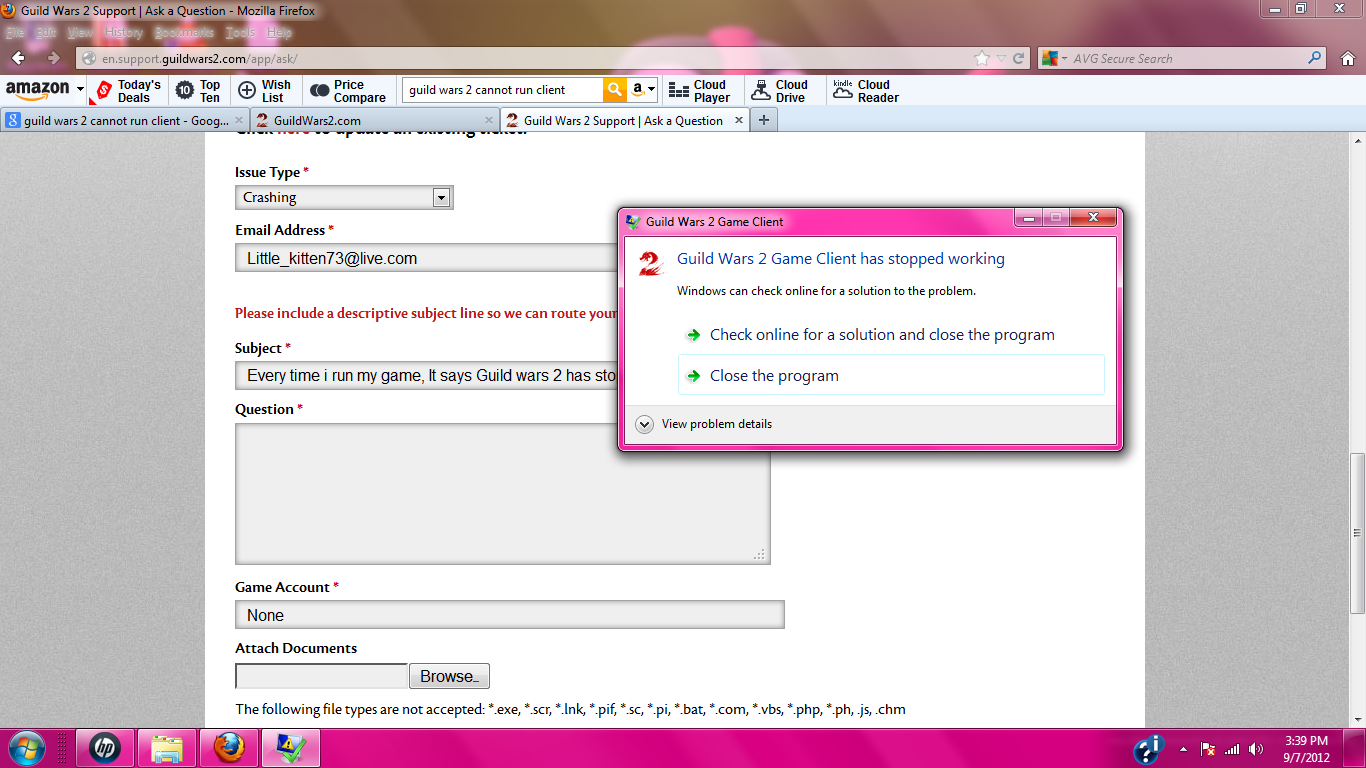Click the Firefox taskbar button
Screen dimensions: 1366x768
[x=229, y=748]
